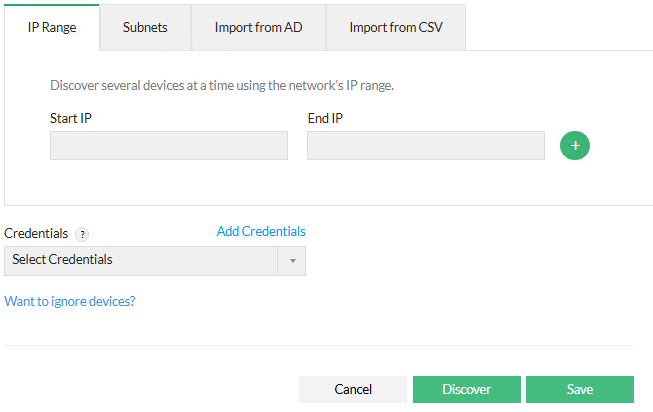Select the Import from CSV tab
The image size is (653, 412).
coord(395,28)
